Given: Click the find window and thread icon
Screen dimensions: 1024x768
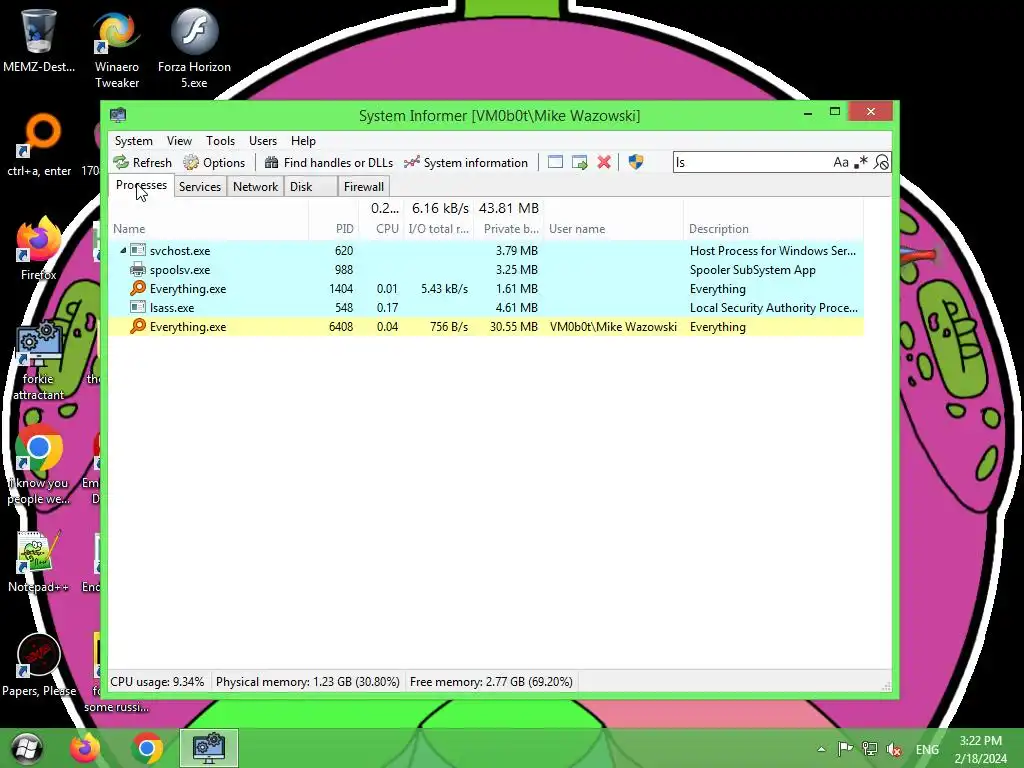Looking at the screenshot, I should coord(579,162).
